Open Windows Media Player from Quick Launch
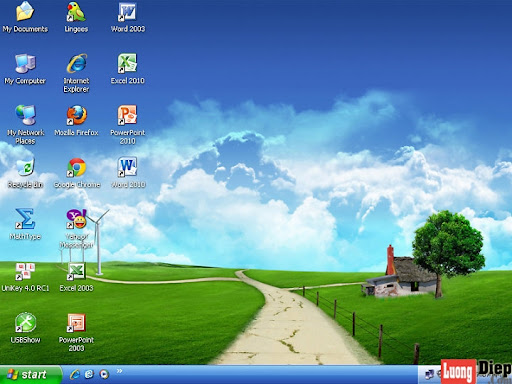 pos(104,374)
